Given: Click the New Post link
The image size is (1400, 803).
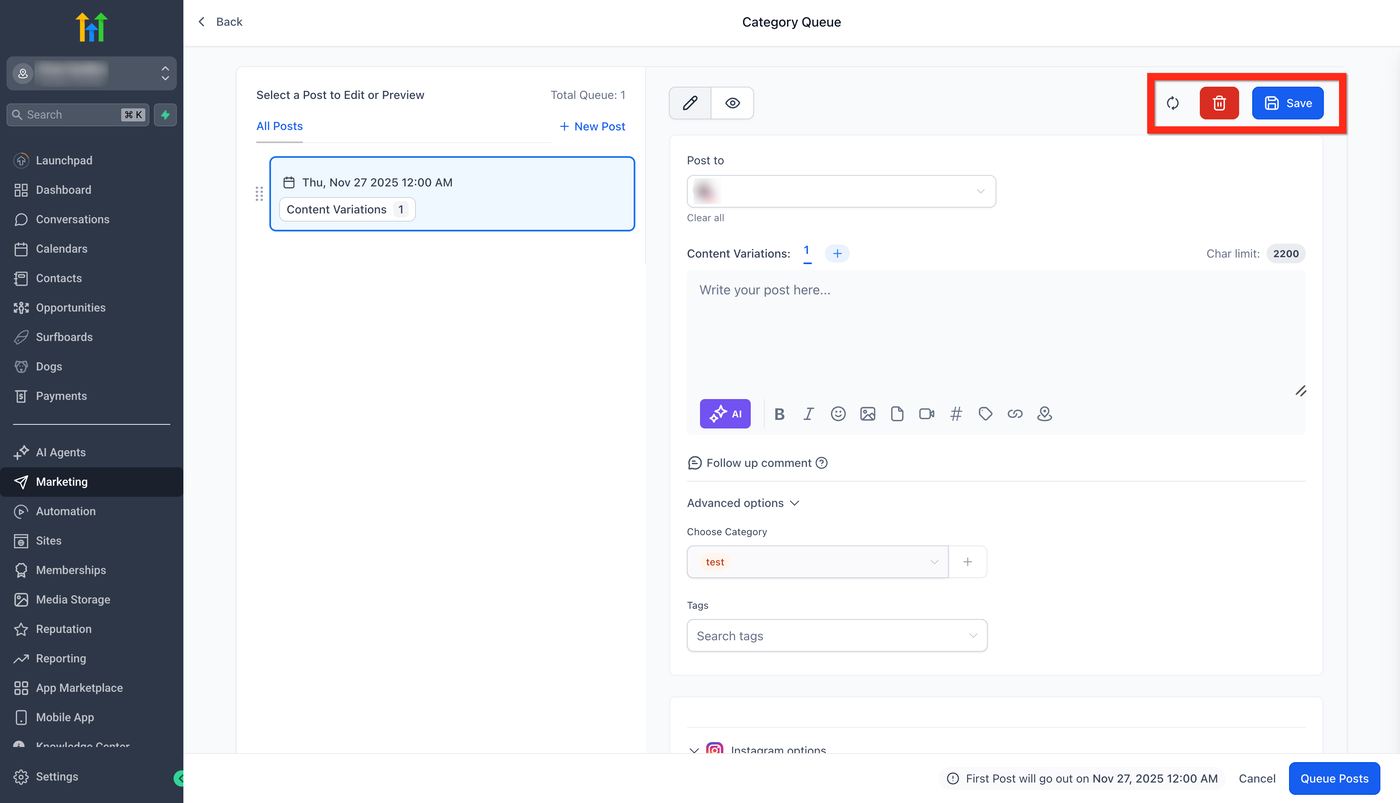Looking at the screenshot, I should [592, 126].
